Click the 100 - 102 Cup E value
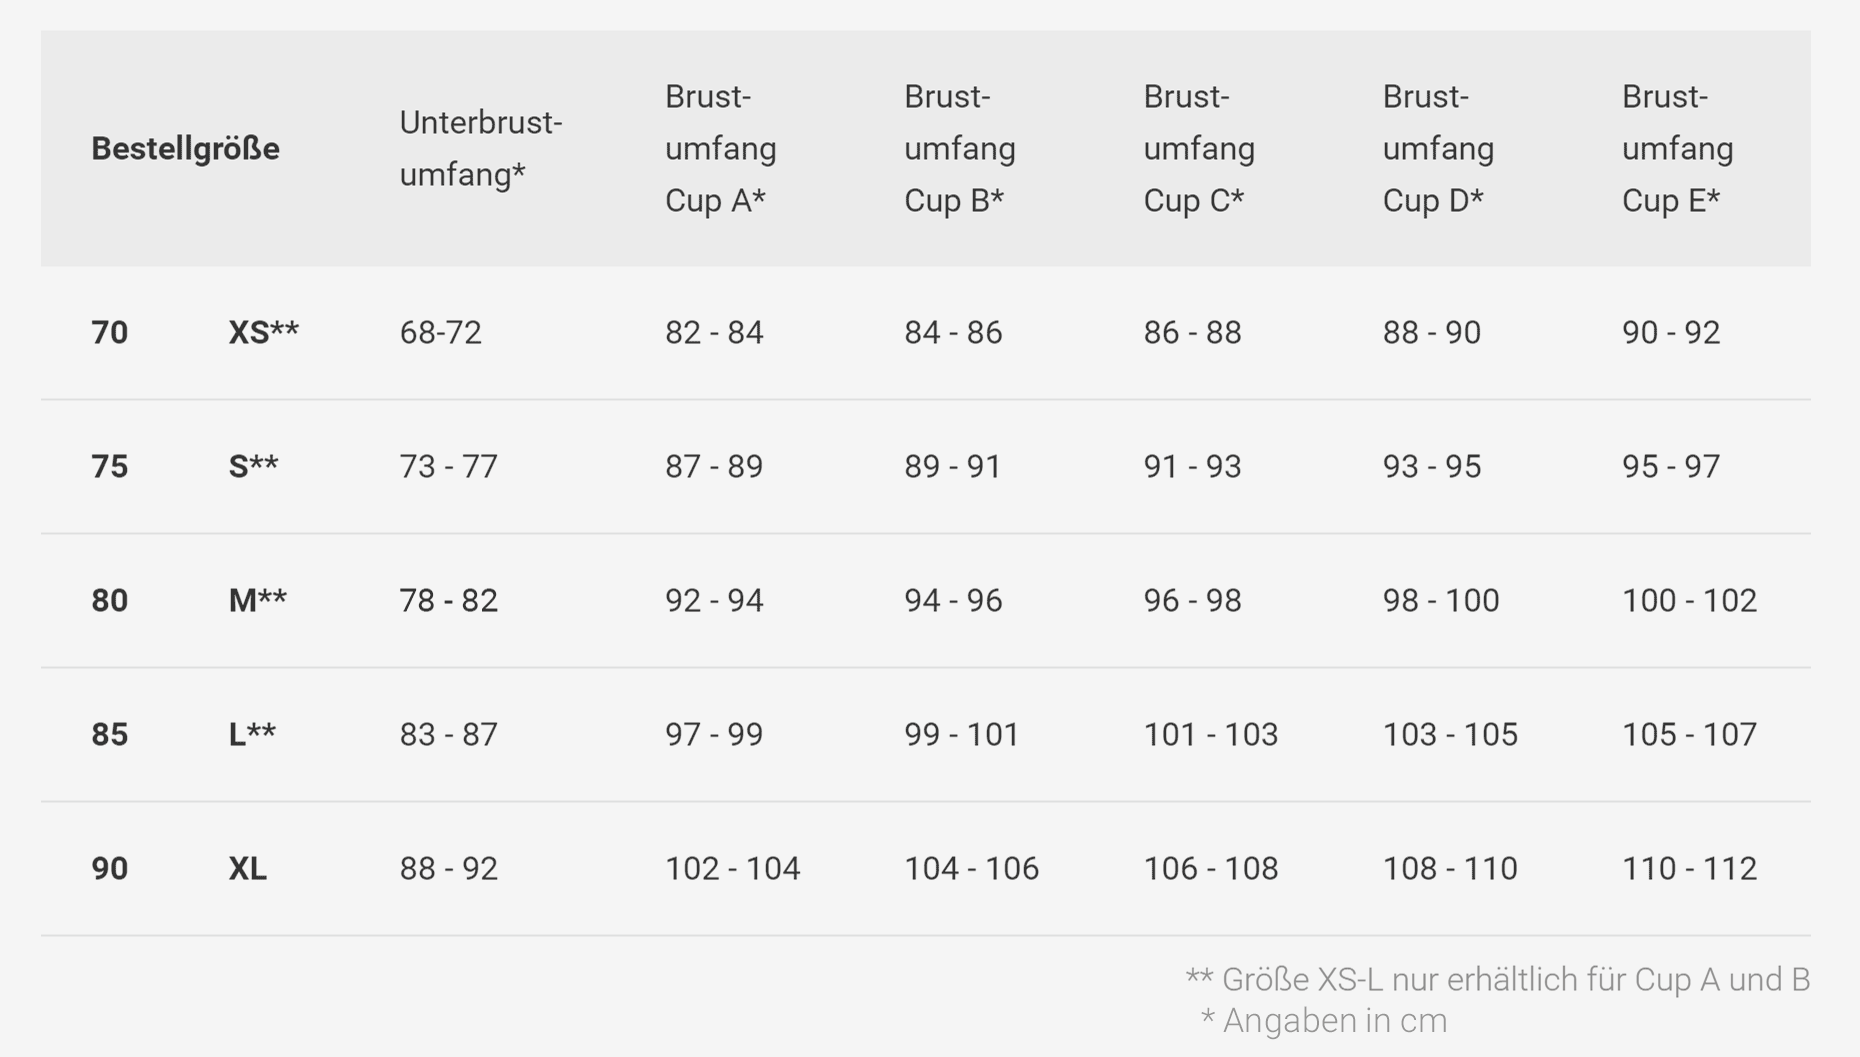The height and width of the screenshot is (1057, 1860). [1689, 600]
